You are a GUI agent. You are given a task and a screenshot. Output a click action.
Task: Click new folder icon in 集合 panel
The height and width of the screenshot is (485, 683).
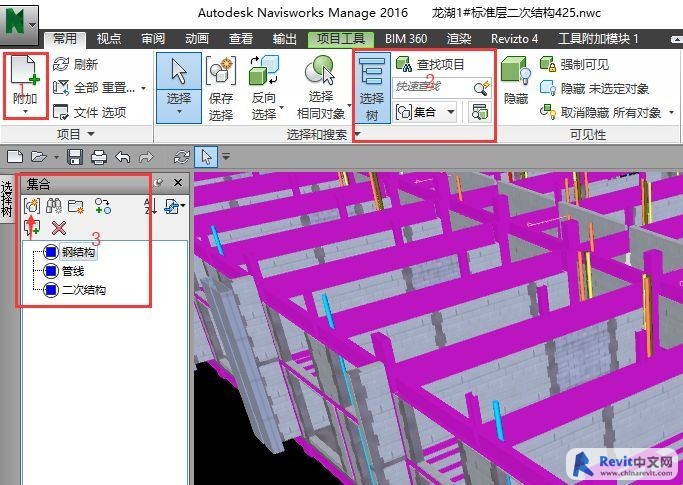(x=76, y=207)
